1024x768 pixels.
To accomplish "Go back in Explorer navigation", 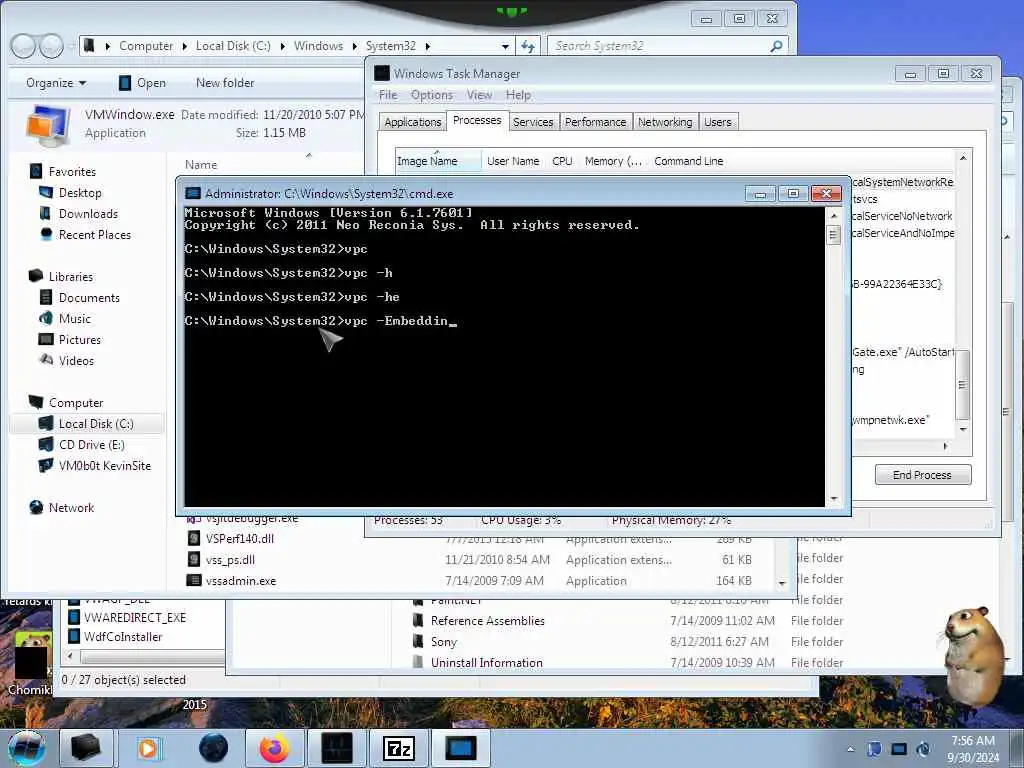I will [23, 46].
